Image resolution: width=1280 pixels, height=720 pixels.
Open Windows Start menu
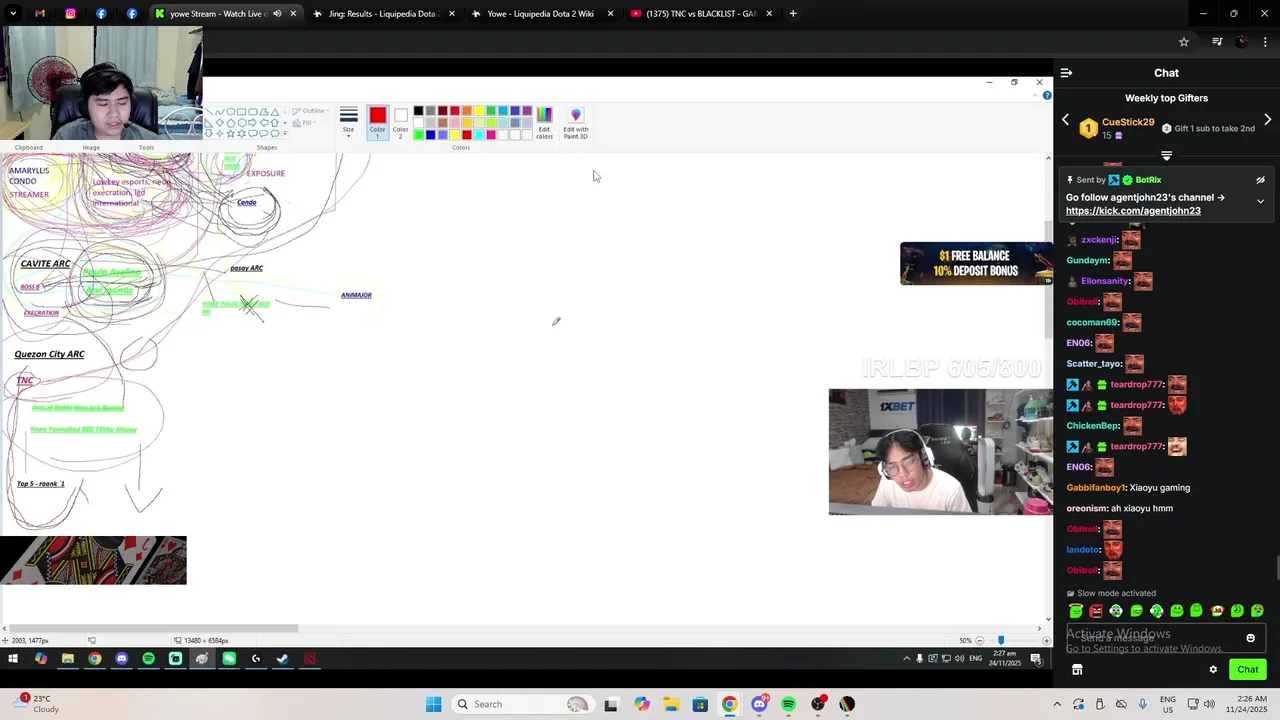pos(433,704)
